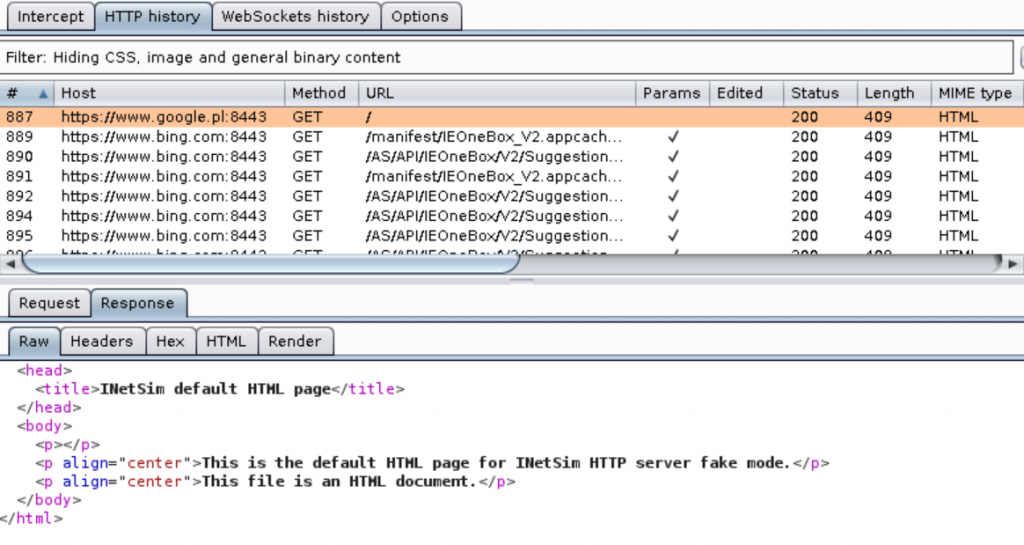Click Params checkmark in row 890
The width and height of the screenshot is (1024, 545).
(x=673, y=157)
